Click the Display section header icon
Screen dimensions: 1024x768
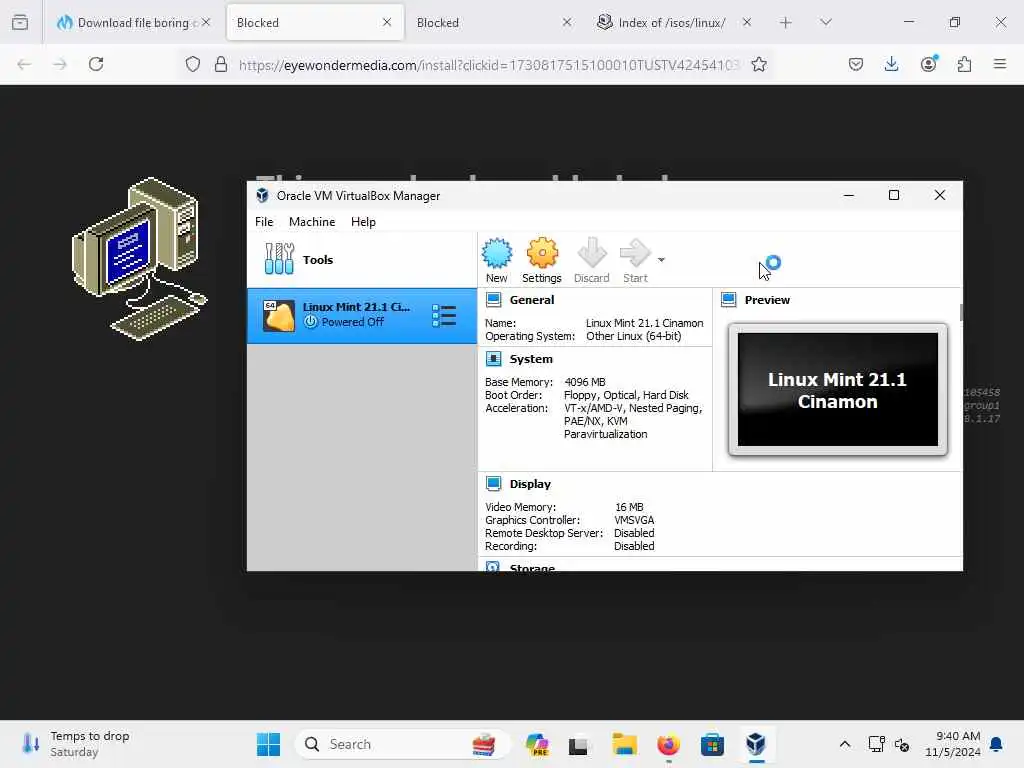(x=494, y=484)
